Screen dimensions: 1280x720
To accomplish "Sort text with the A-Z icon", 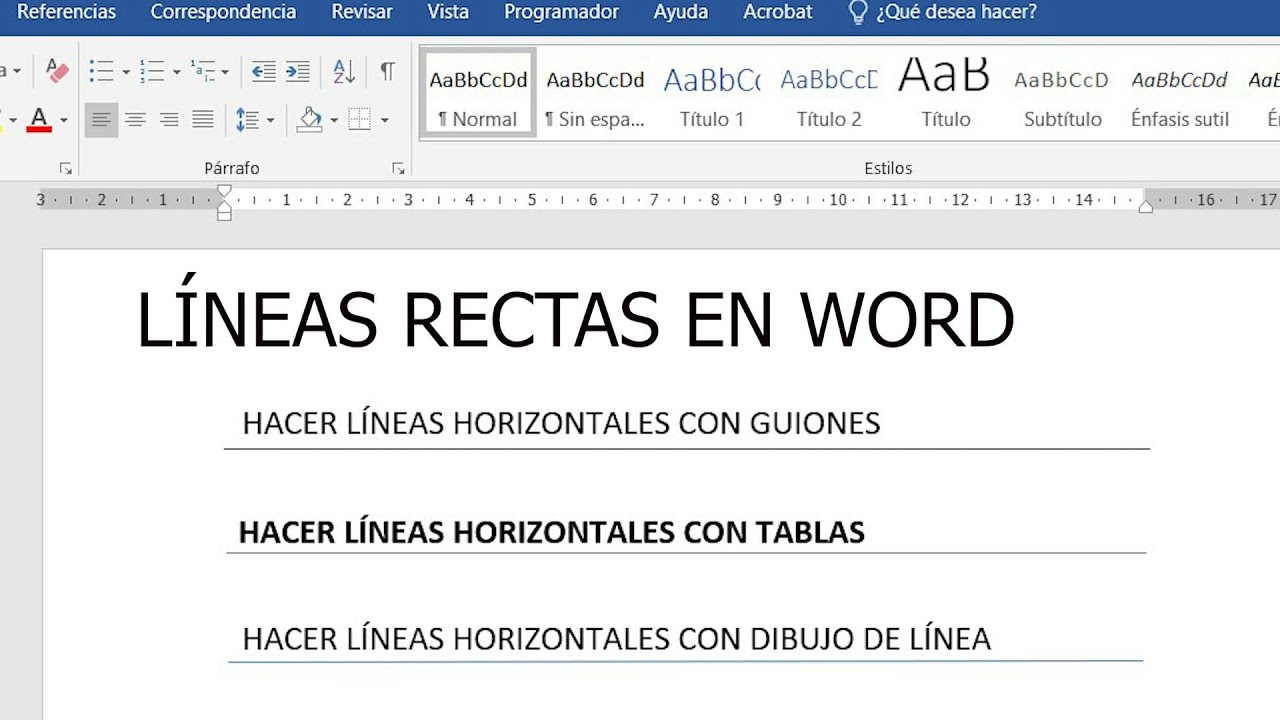I will [344, 72].
